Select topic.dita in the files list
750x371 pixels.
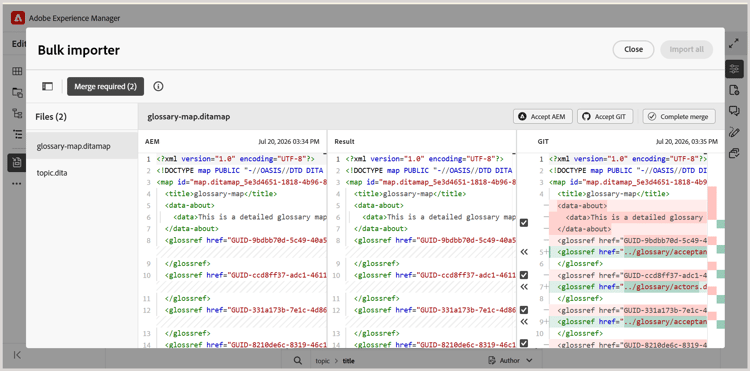(x=82, y=173)
